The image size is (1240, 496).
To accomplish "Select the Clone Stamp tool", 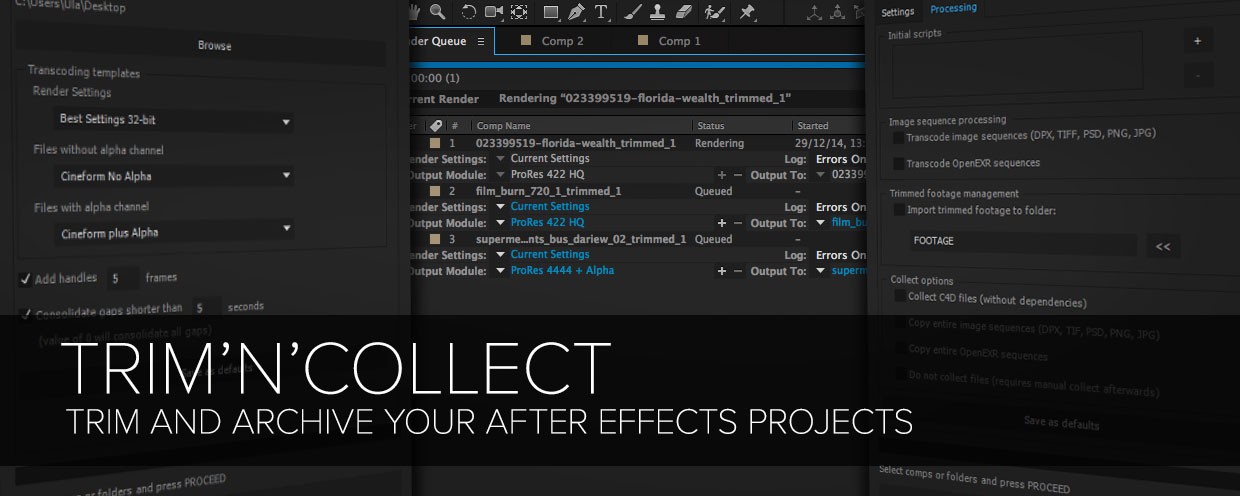I will pos(657,12).
